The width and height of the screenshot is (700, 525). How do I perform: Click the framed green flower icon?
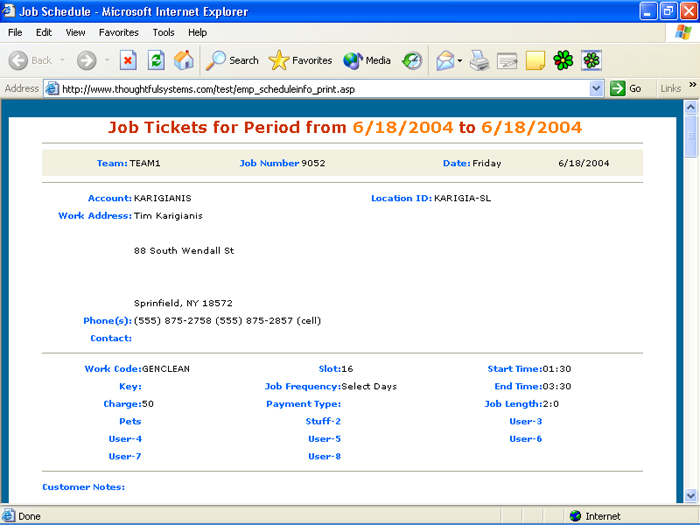click(592, 60)
